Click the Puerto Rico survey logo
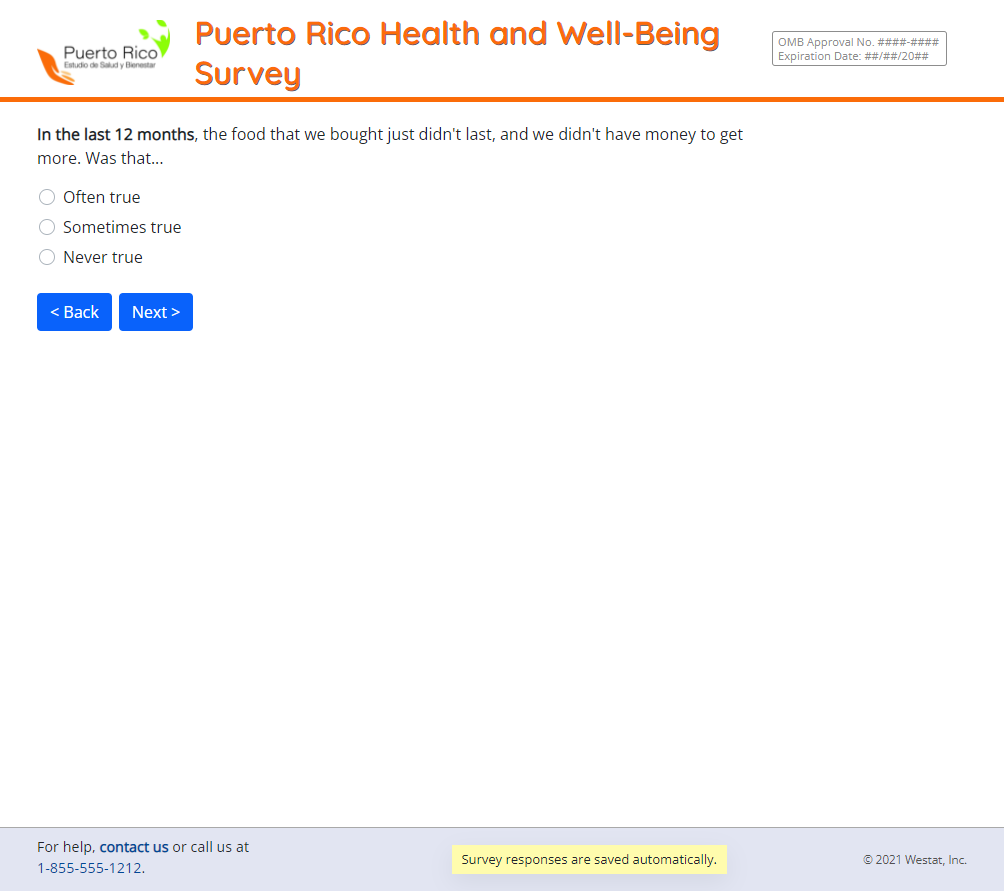This screenshot has height=891, width=1004. tap(104, 52)
